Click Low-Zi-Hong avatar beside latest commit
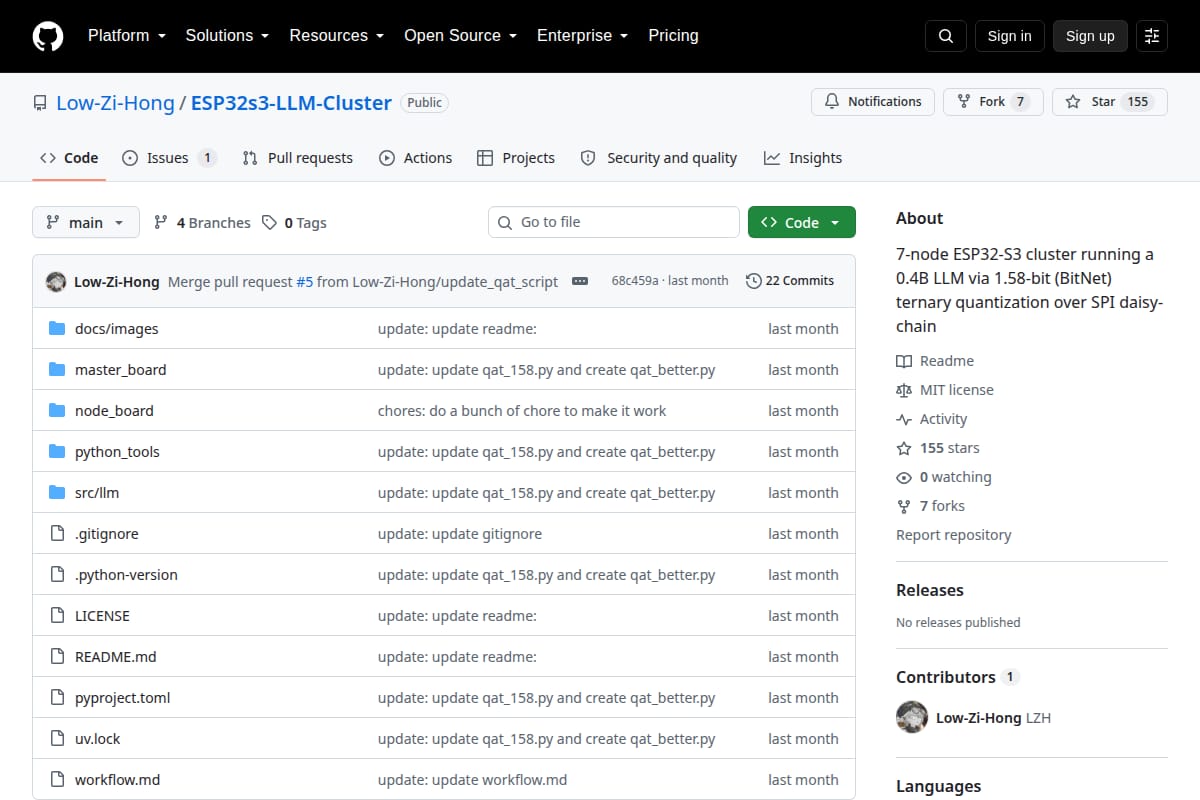 [x=56, y=281]
